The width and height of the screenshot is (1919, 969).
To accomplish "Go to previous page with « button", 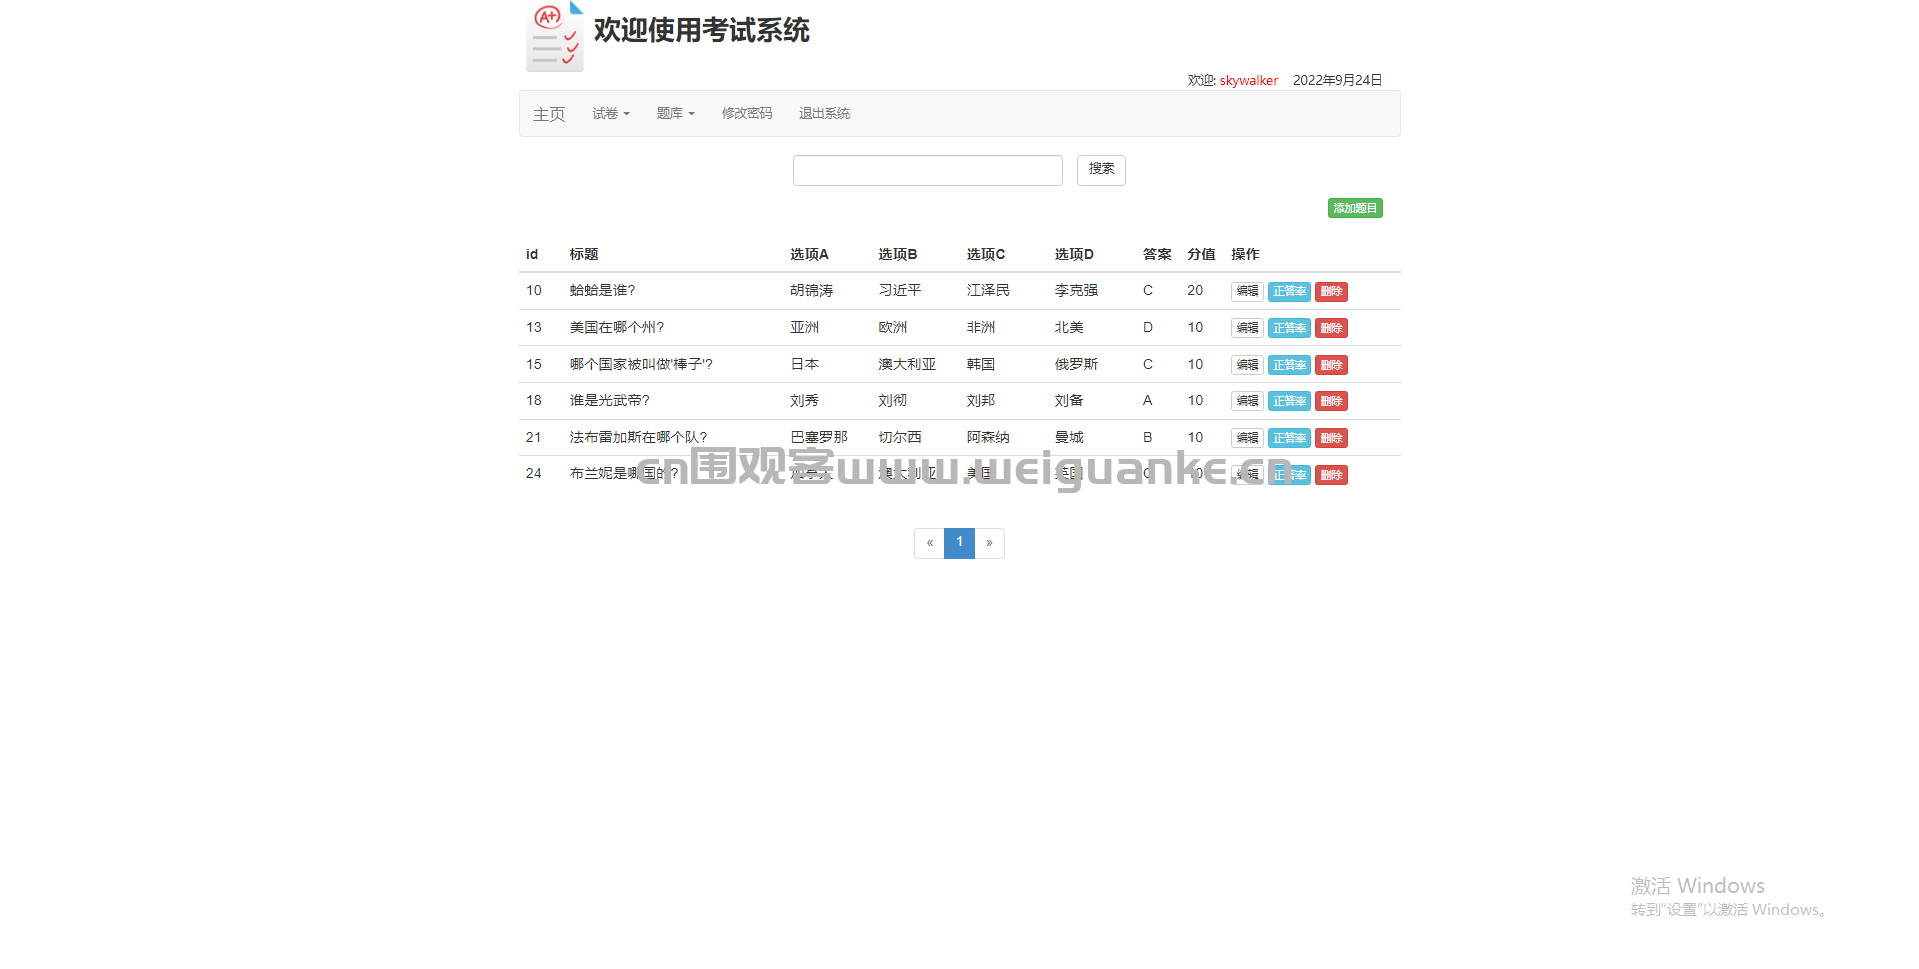I will [x=929, y=543].
